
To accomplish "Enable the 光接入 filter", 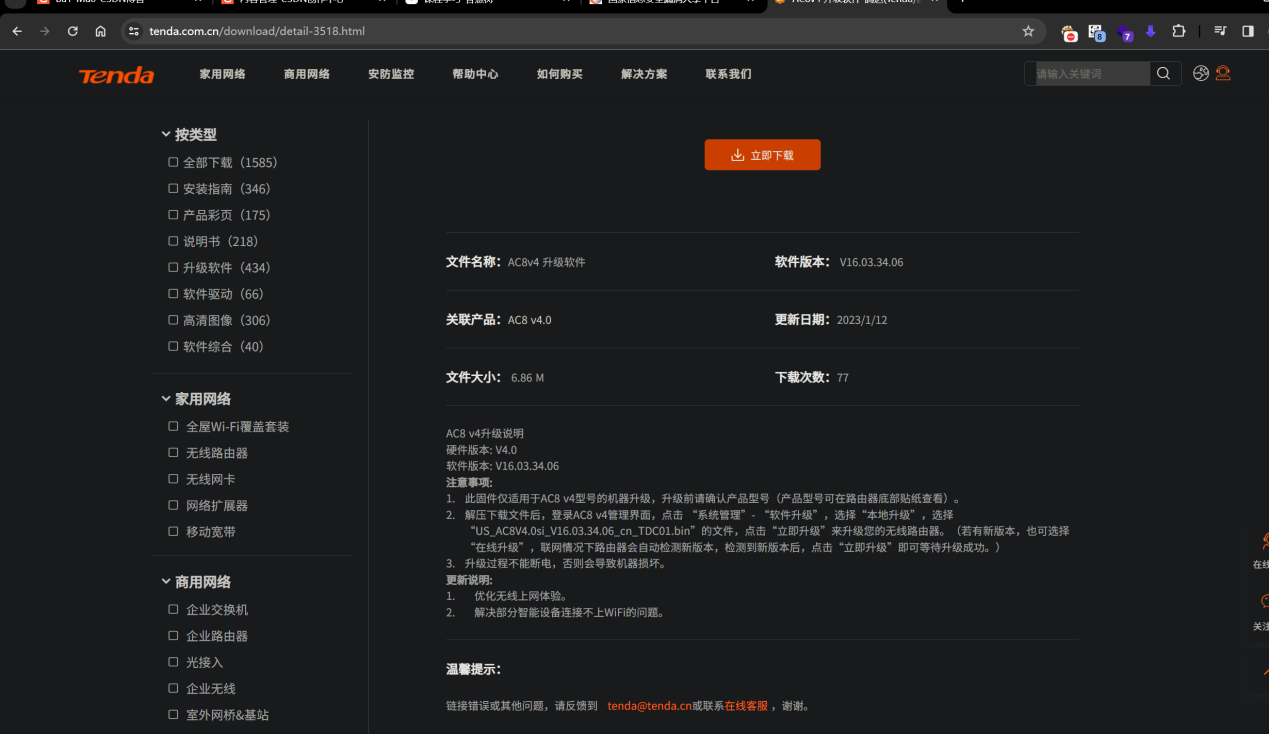I will tap(174, 662).
